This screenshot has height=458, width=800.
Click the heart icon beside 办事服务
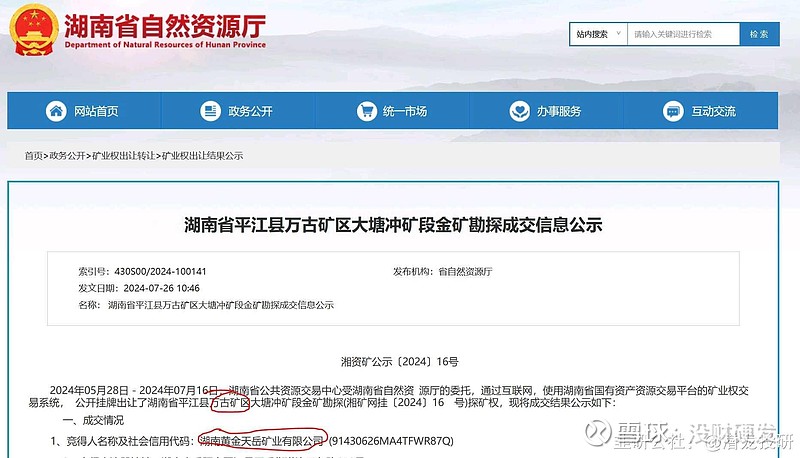(x=519, y=111)
